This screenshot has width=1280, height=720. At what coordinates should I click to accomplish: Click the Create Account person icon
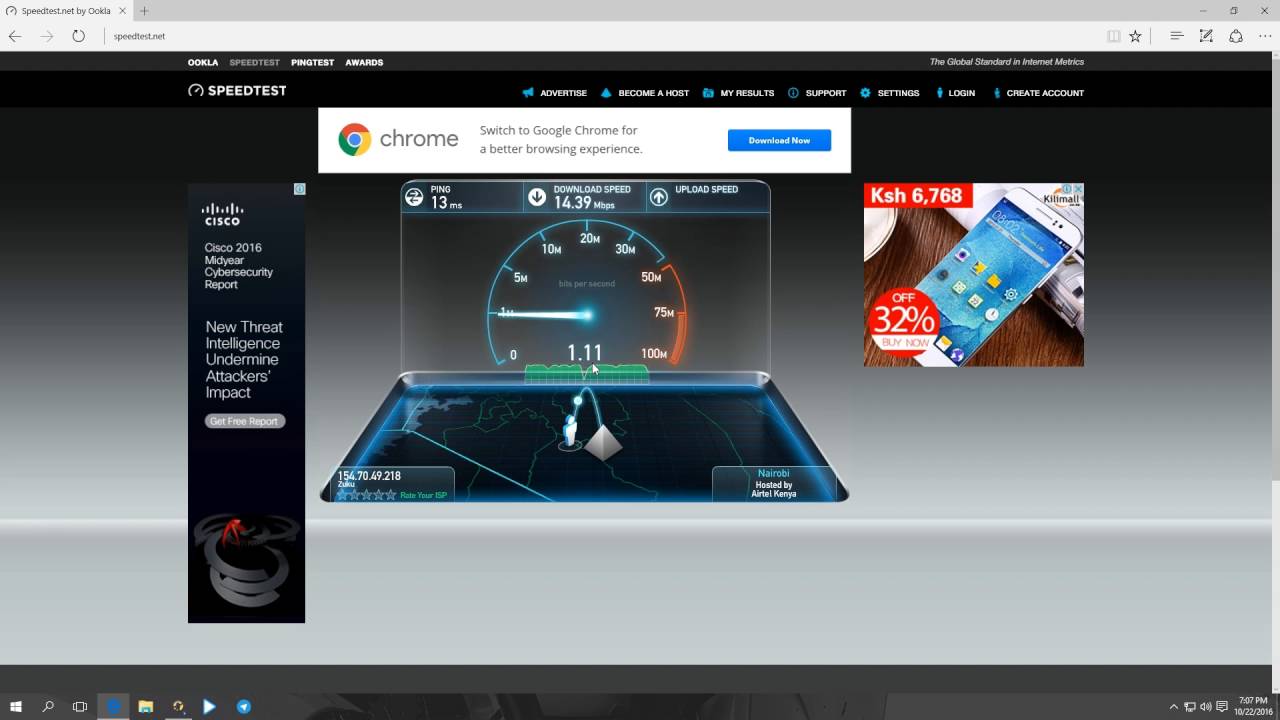click(997, 93)
